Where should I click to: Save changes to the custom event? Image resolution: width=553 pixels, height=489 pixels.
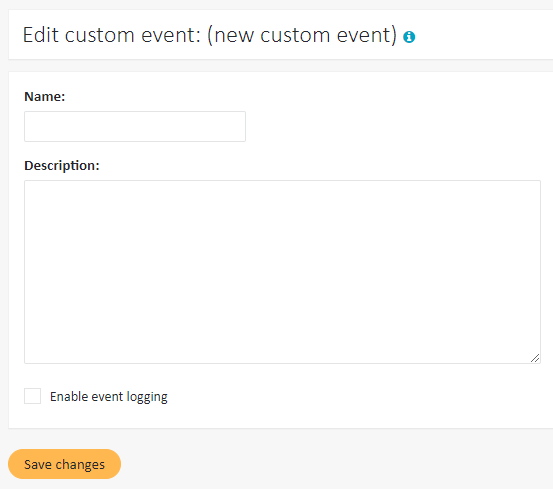click(65, 464)
